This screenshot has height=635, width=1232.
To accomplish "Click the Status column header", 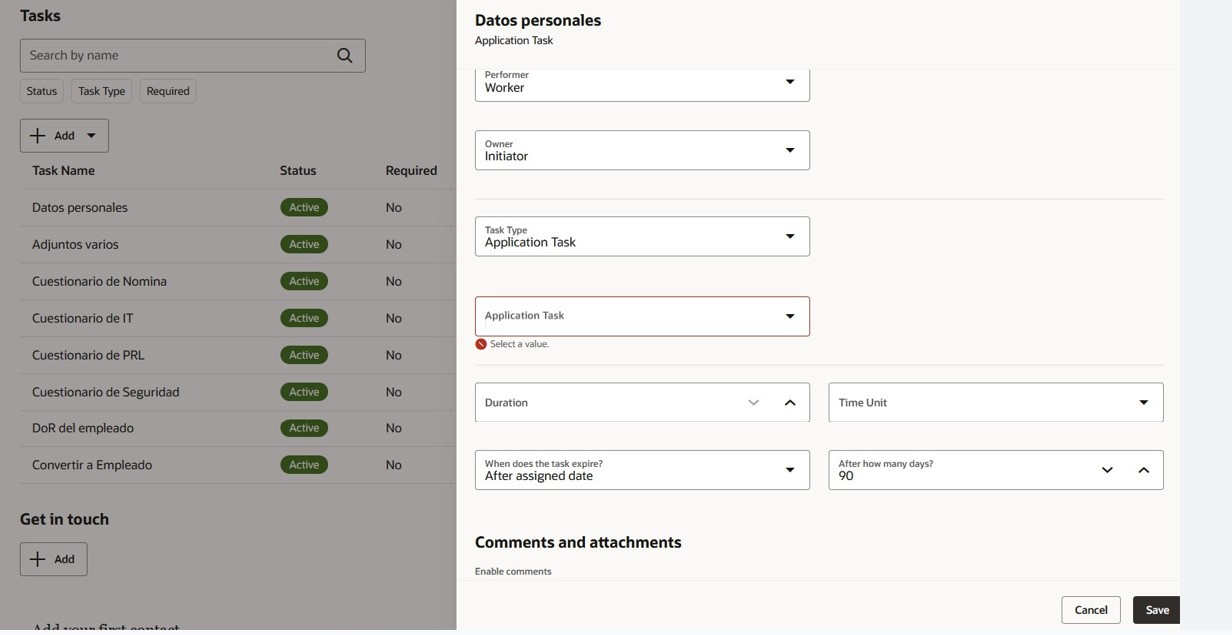I will (298, 170).
